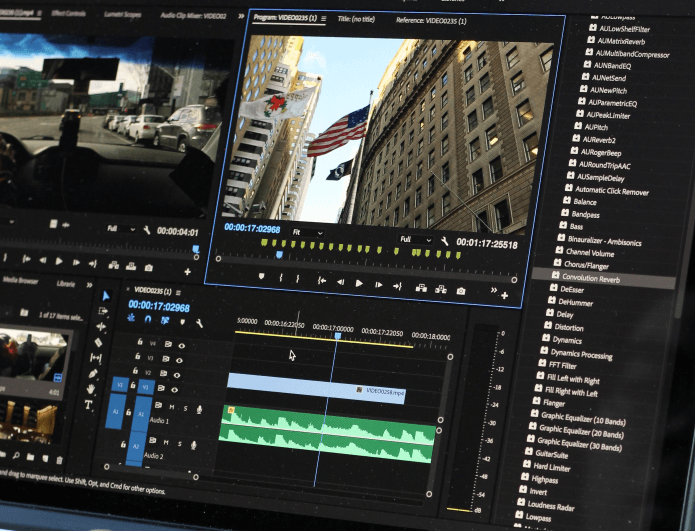Open Program panel hamburger menu
695x531 pixels.
(x=324, y=19)
